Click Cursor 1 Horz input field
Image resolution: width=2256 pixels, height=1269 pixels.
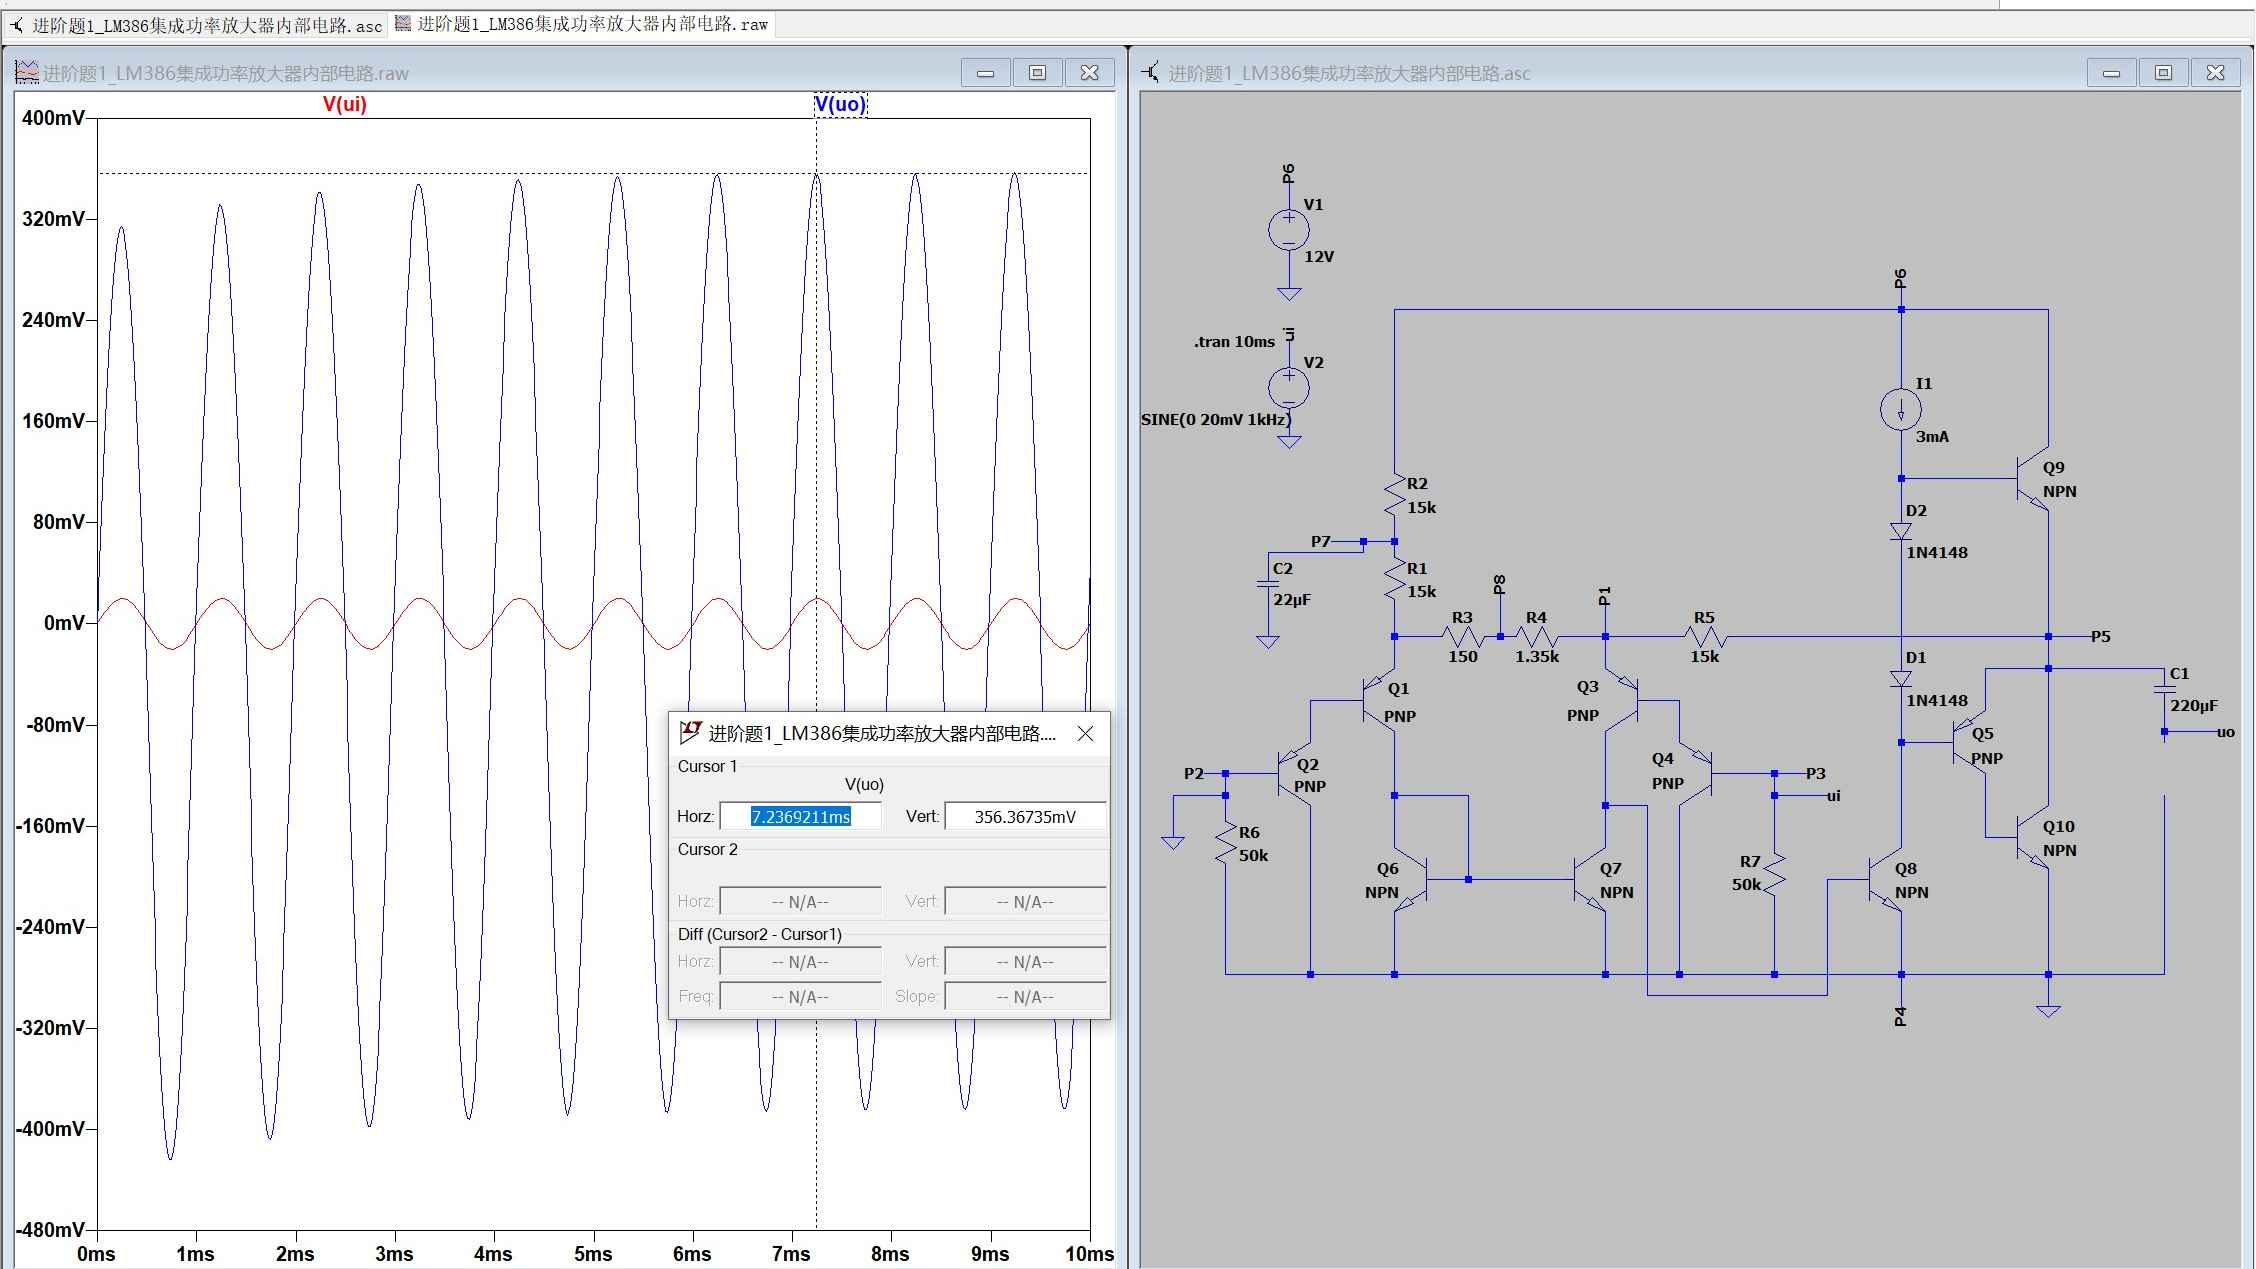click(x=800, y=817)
